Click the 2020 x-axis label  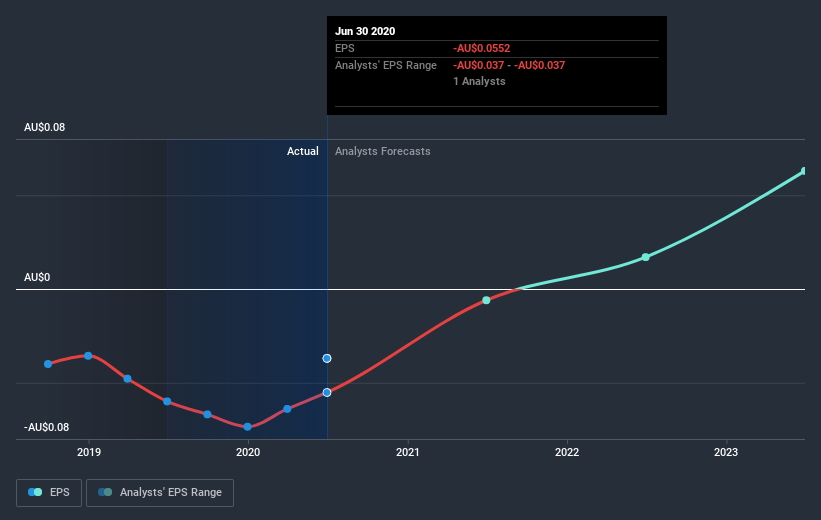coord(248,452)
